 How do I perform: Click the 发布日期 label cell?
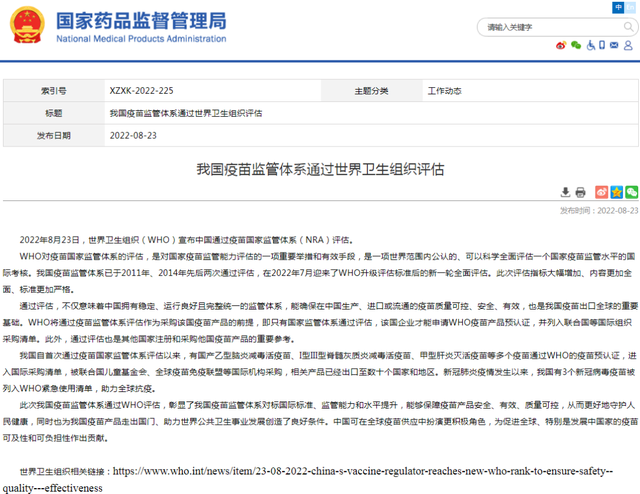tap(54, 136)
